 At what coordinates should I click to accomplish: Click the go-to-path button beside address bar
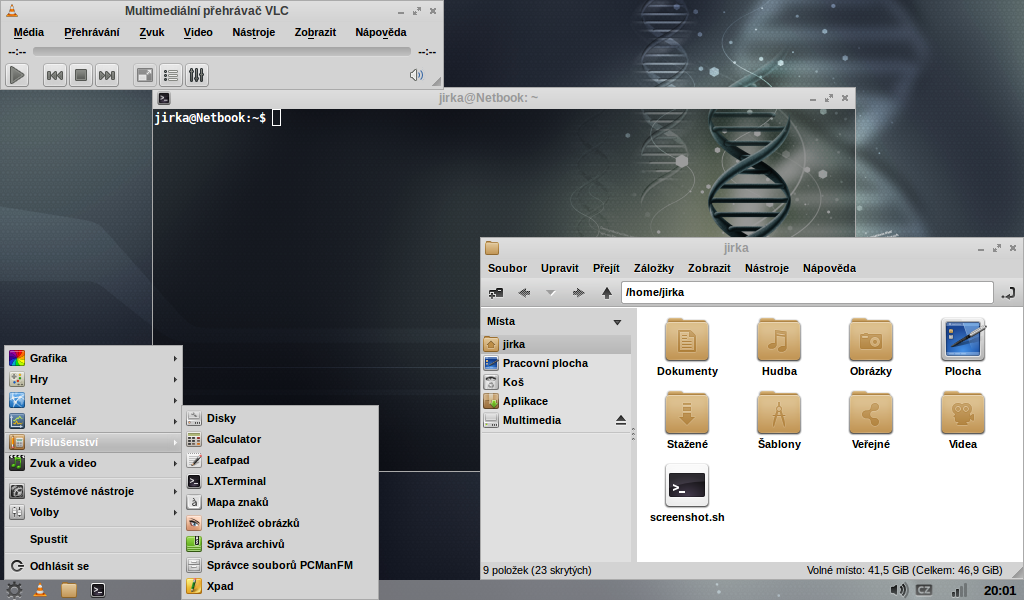tap(1008, 293)
